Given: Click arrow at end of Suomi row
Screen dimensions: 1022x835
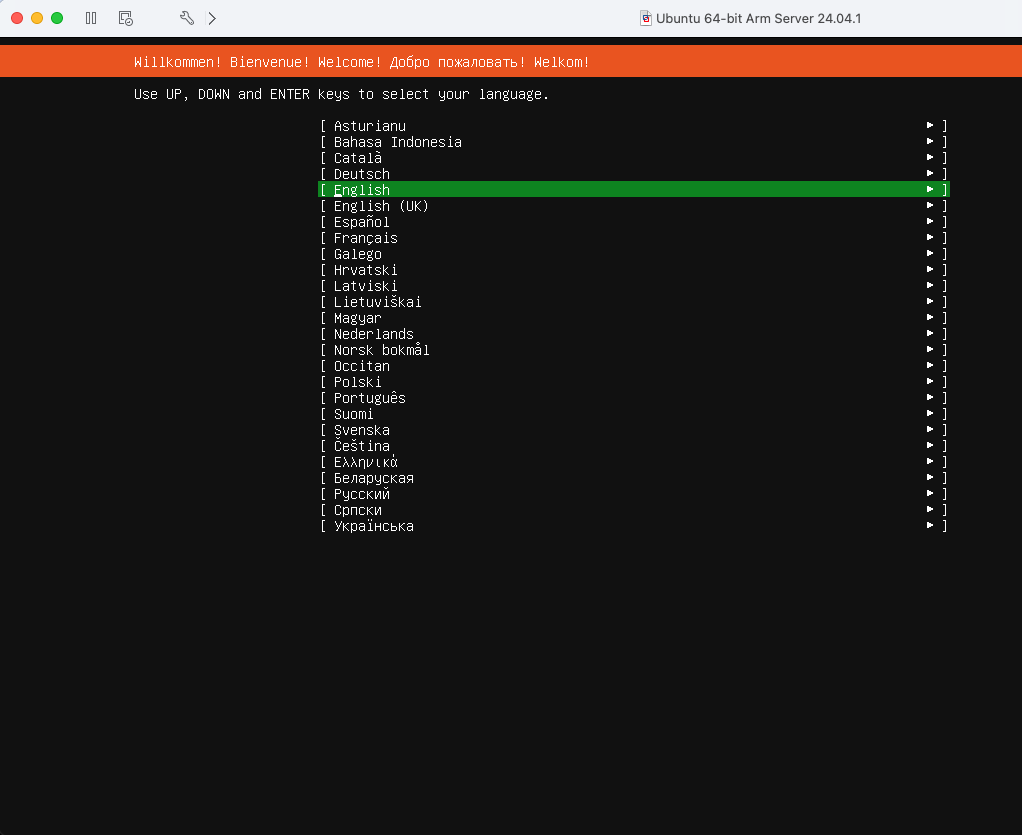Looking at the screenshot, I should pos(930,413).
